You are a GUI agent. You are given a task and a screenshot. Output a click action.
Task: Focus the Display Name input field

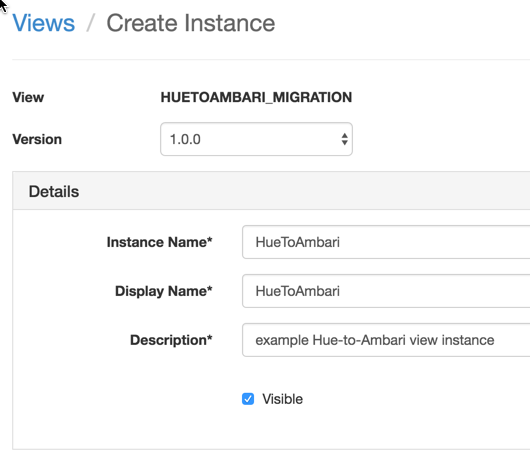(x=386, y=291)
